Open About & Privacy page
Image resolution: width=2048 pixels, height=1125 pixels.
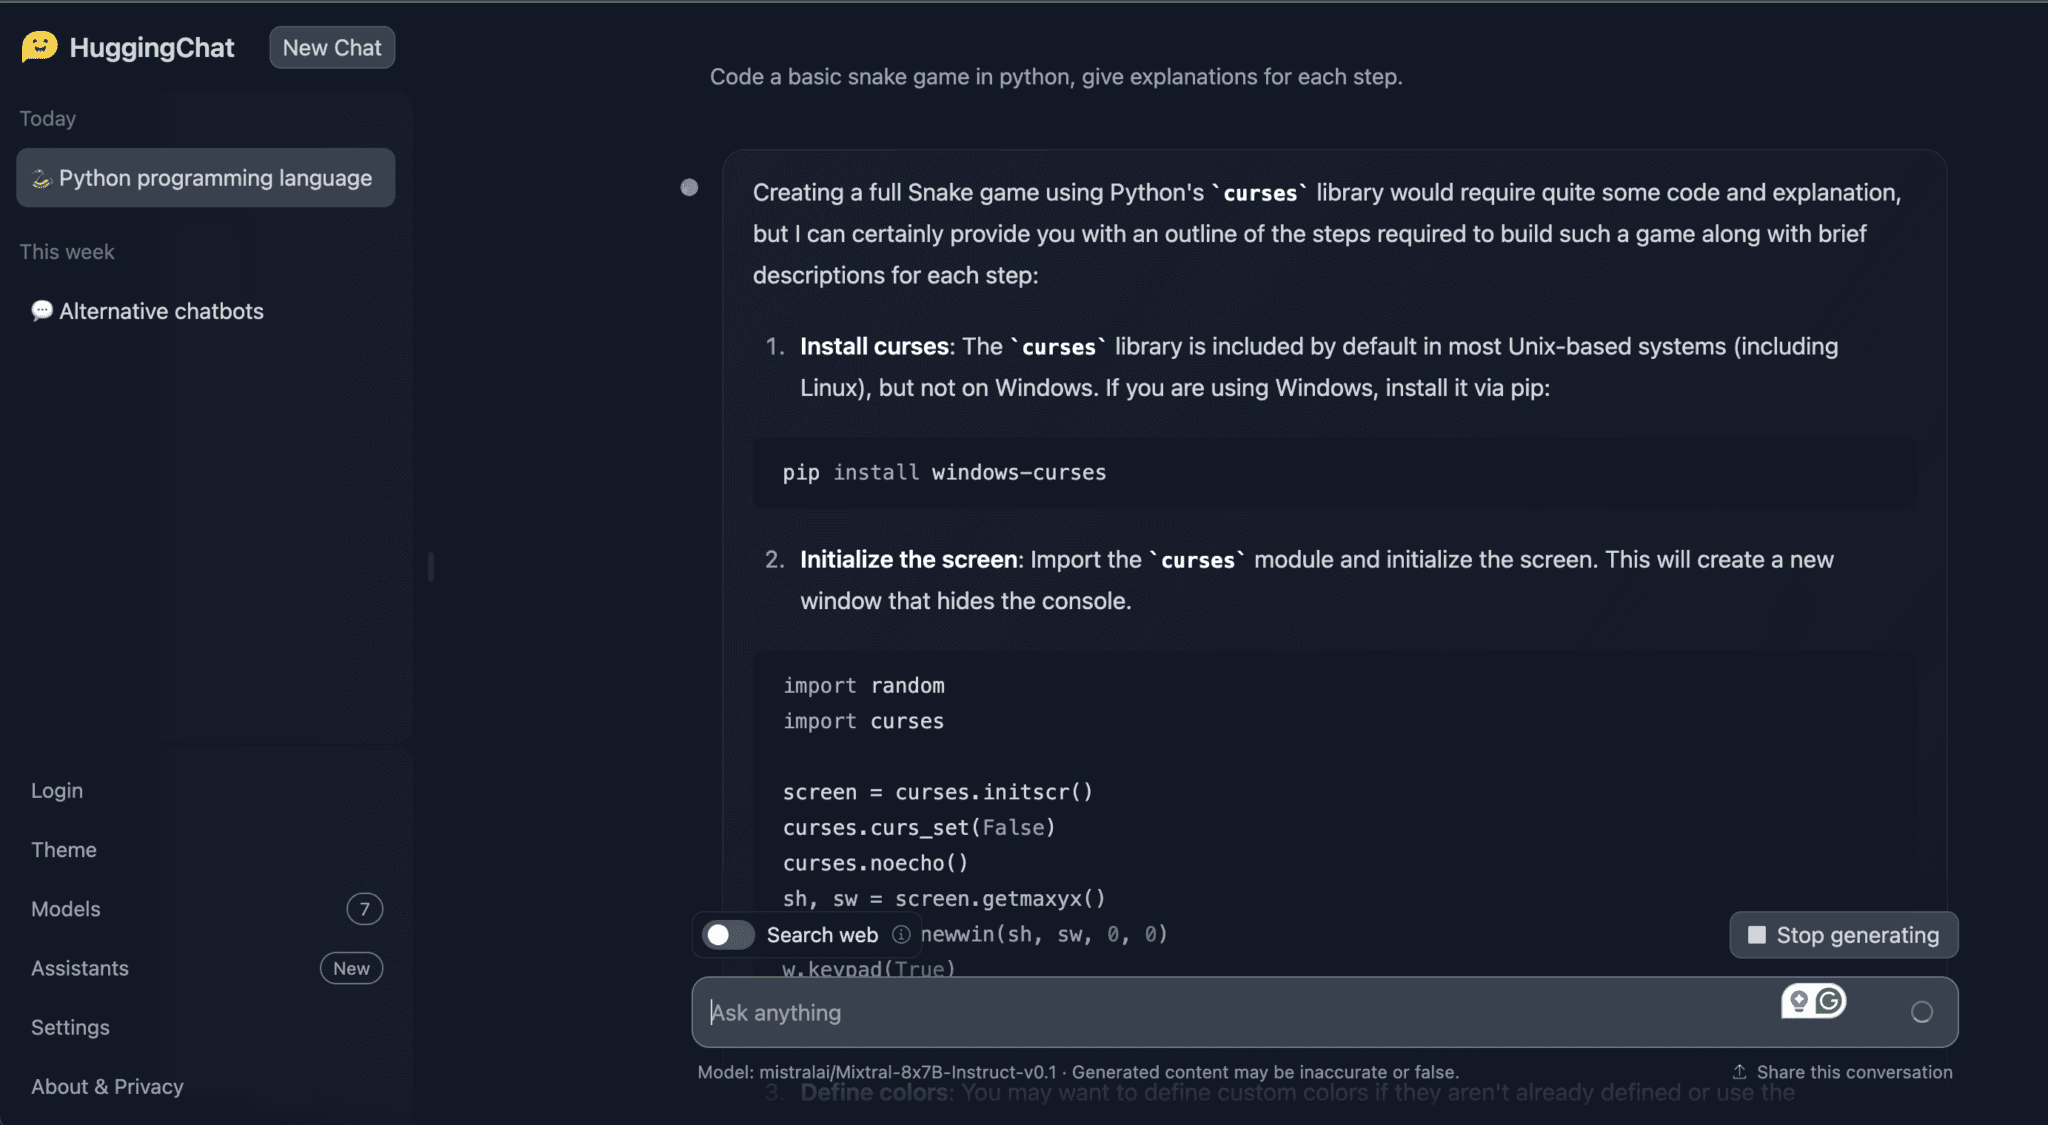107,1086
